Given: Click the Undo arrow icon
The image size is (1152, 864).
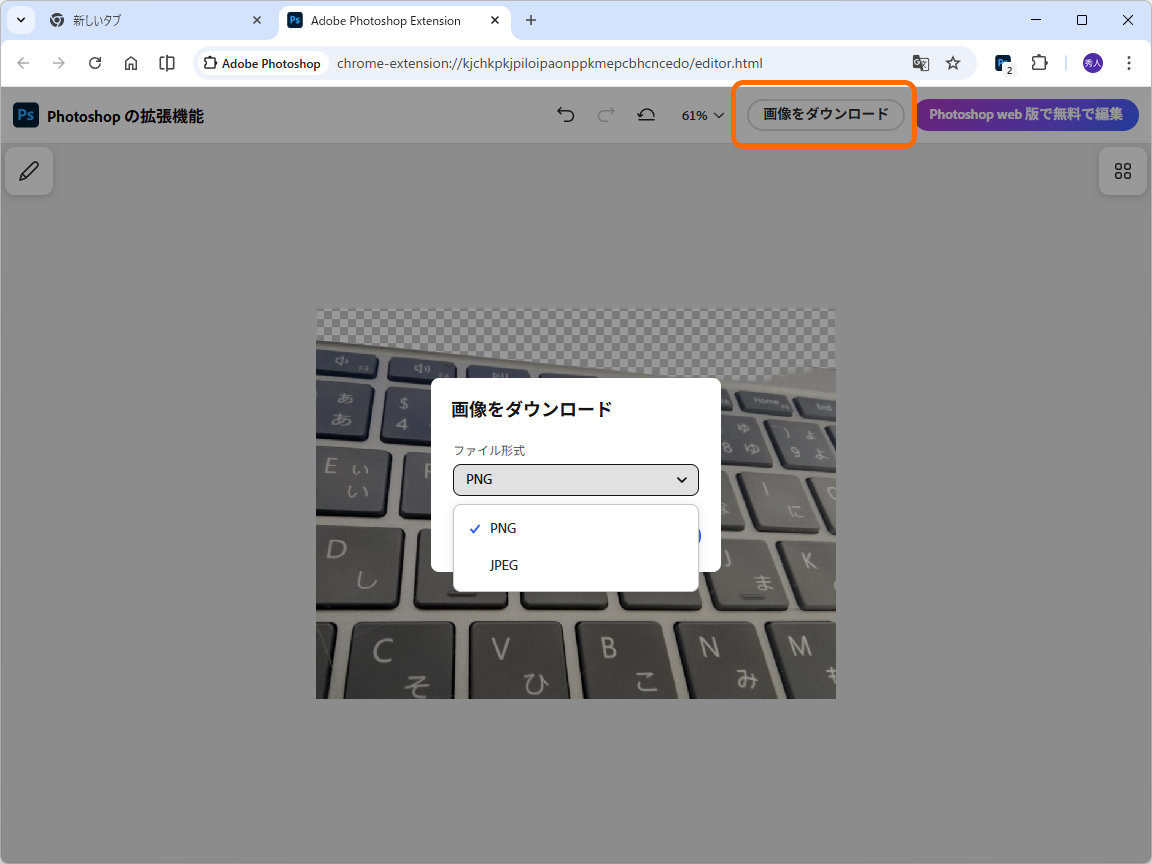Looking at the screenshot, I should pos(565,114).
